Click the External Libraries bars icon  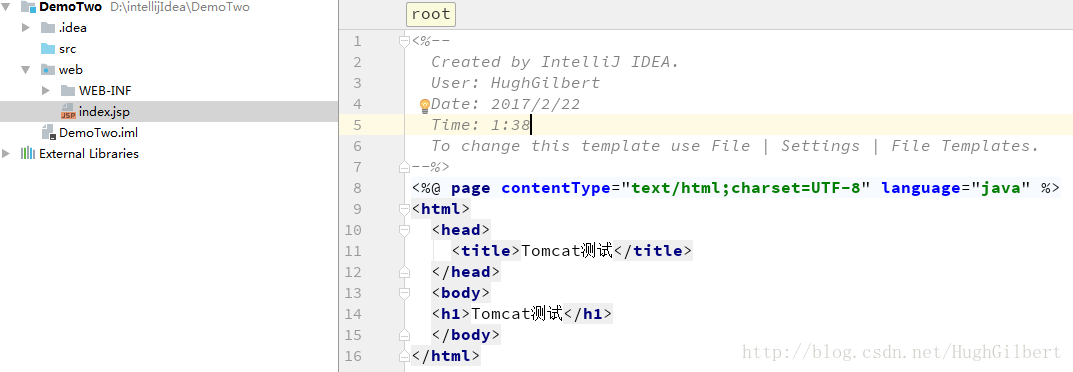(28, 153)
